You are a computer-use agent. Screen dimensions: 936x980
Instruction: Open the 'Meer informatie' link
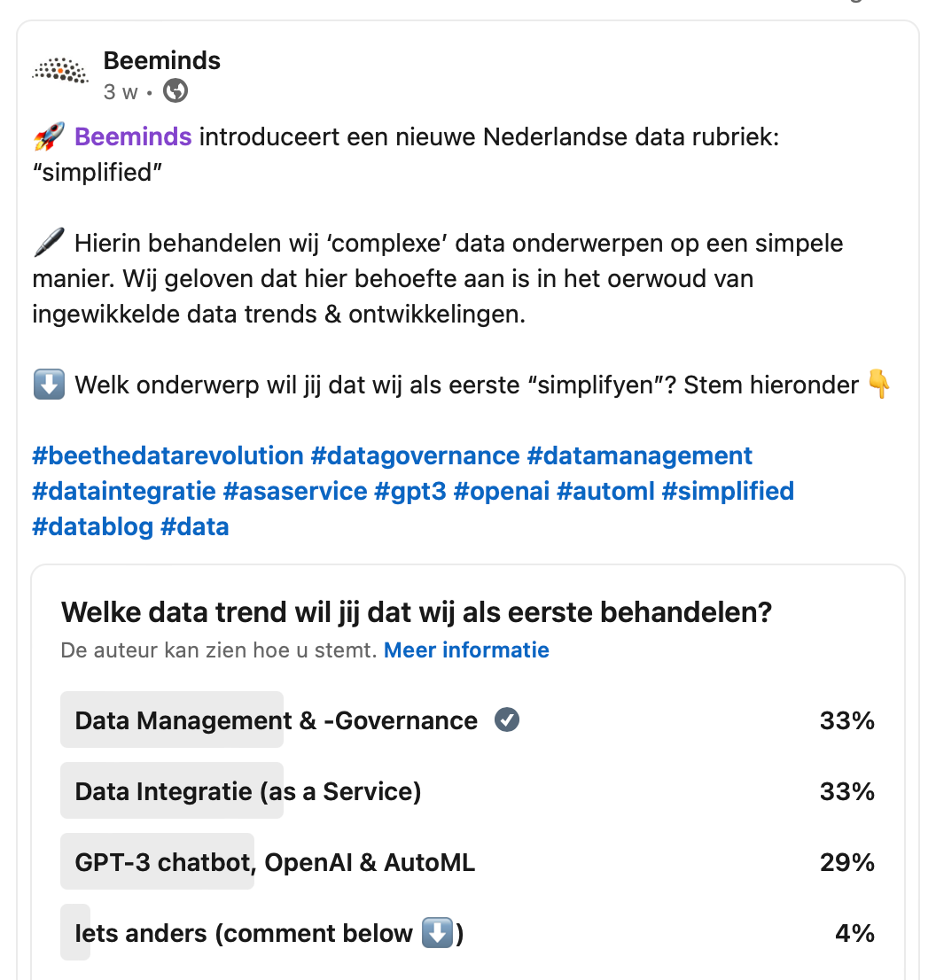pos(466,650)
